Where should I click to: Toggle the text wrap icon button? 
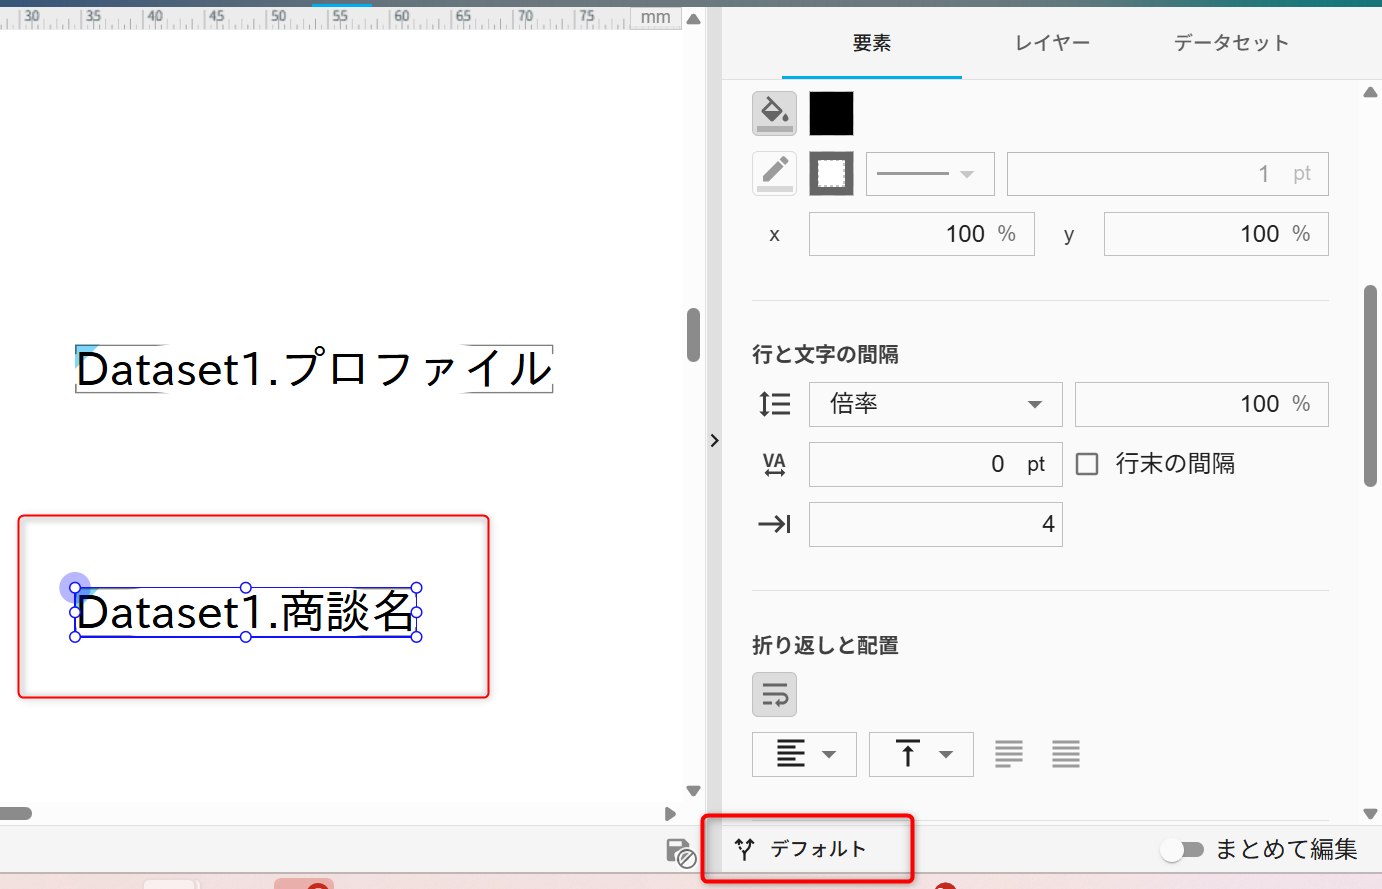[774, 694]
